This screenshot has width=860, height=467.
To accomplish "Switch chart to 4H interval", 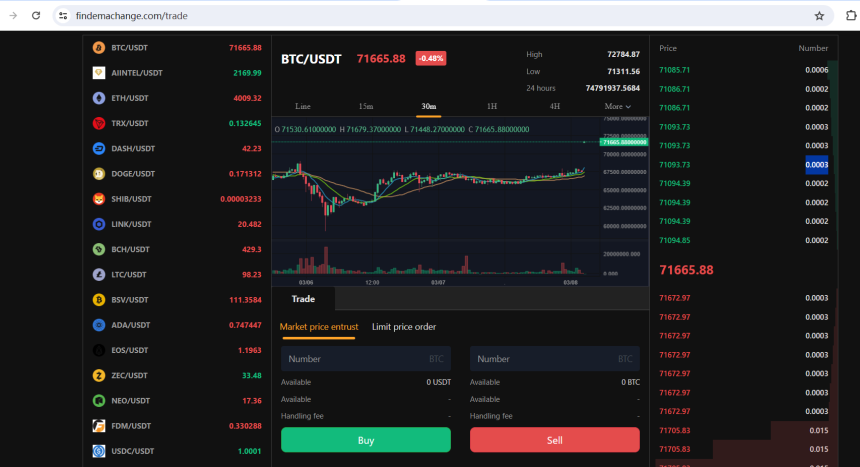I will click(x=554, y=106).
